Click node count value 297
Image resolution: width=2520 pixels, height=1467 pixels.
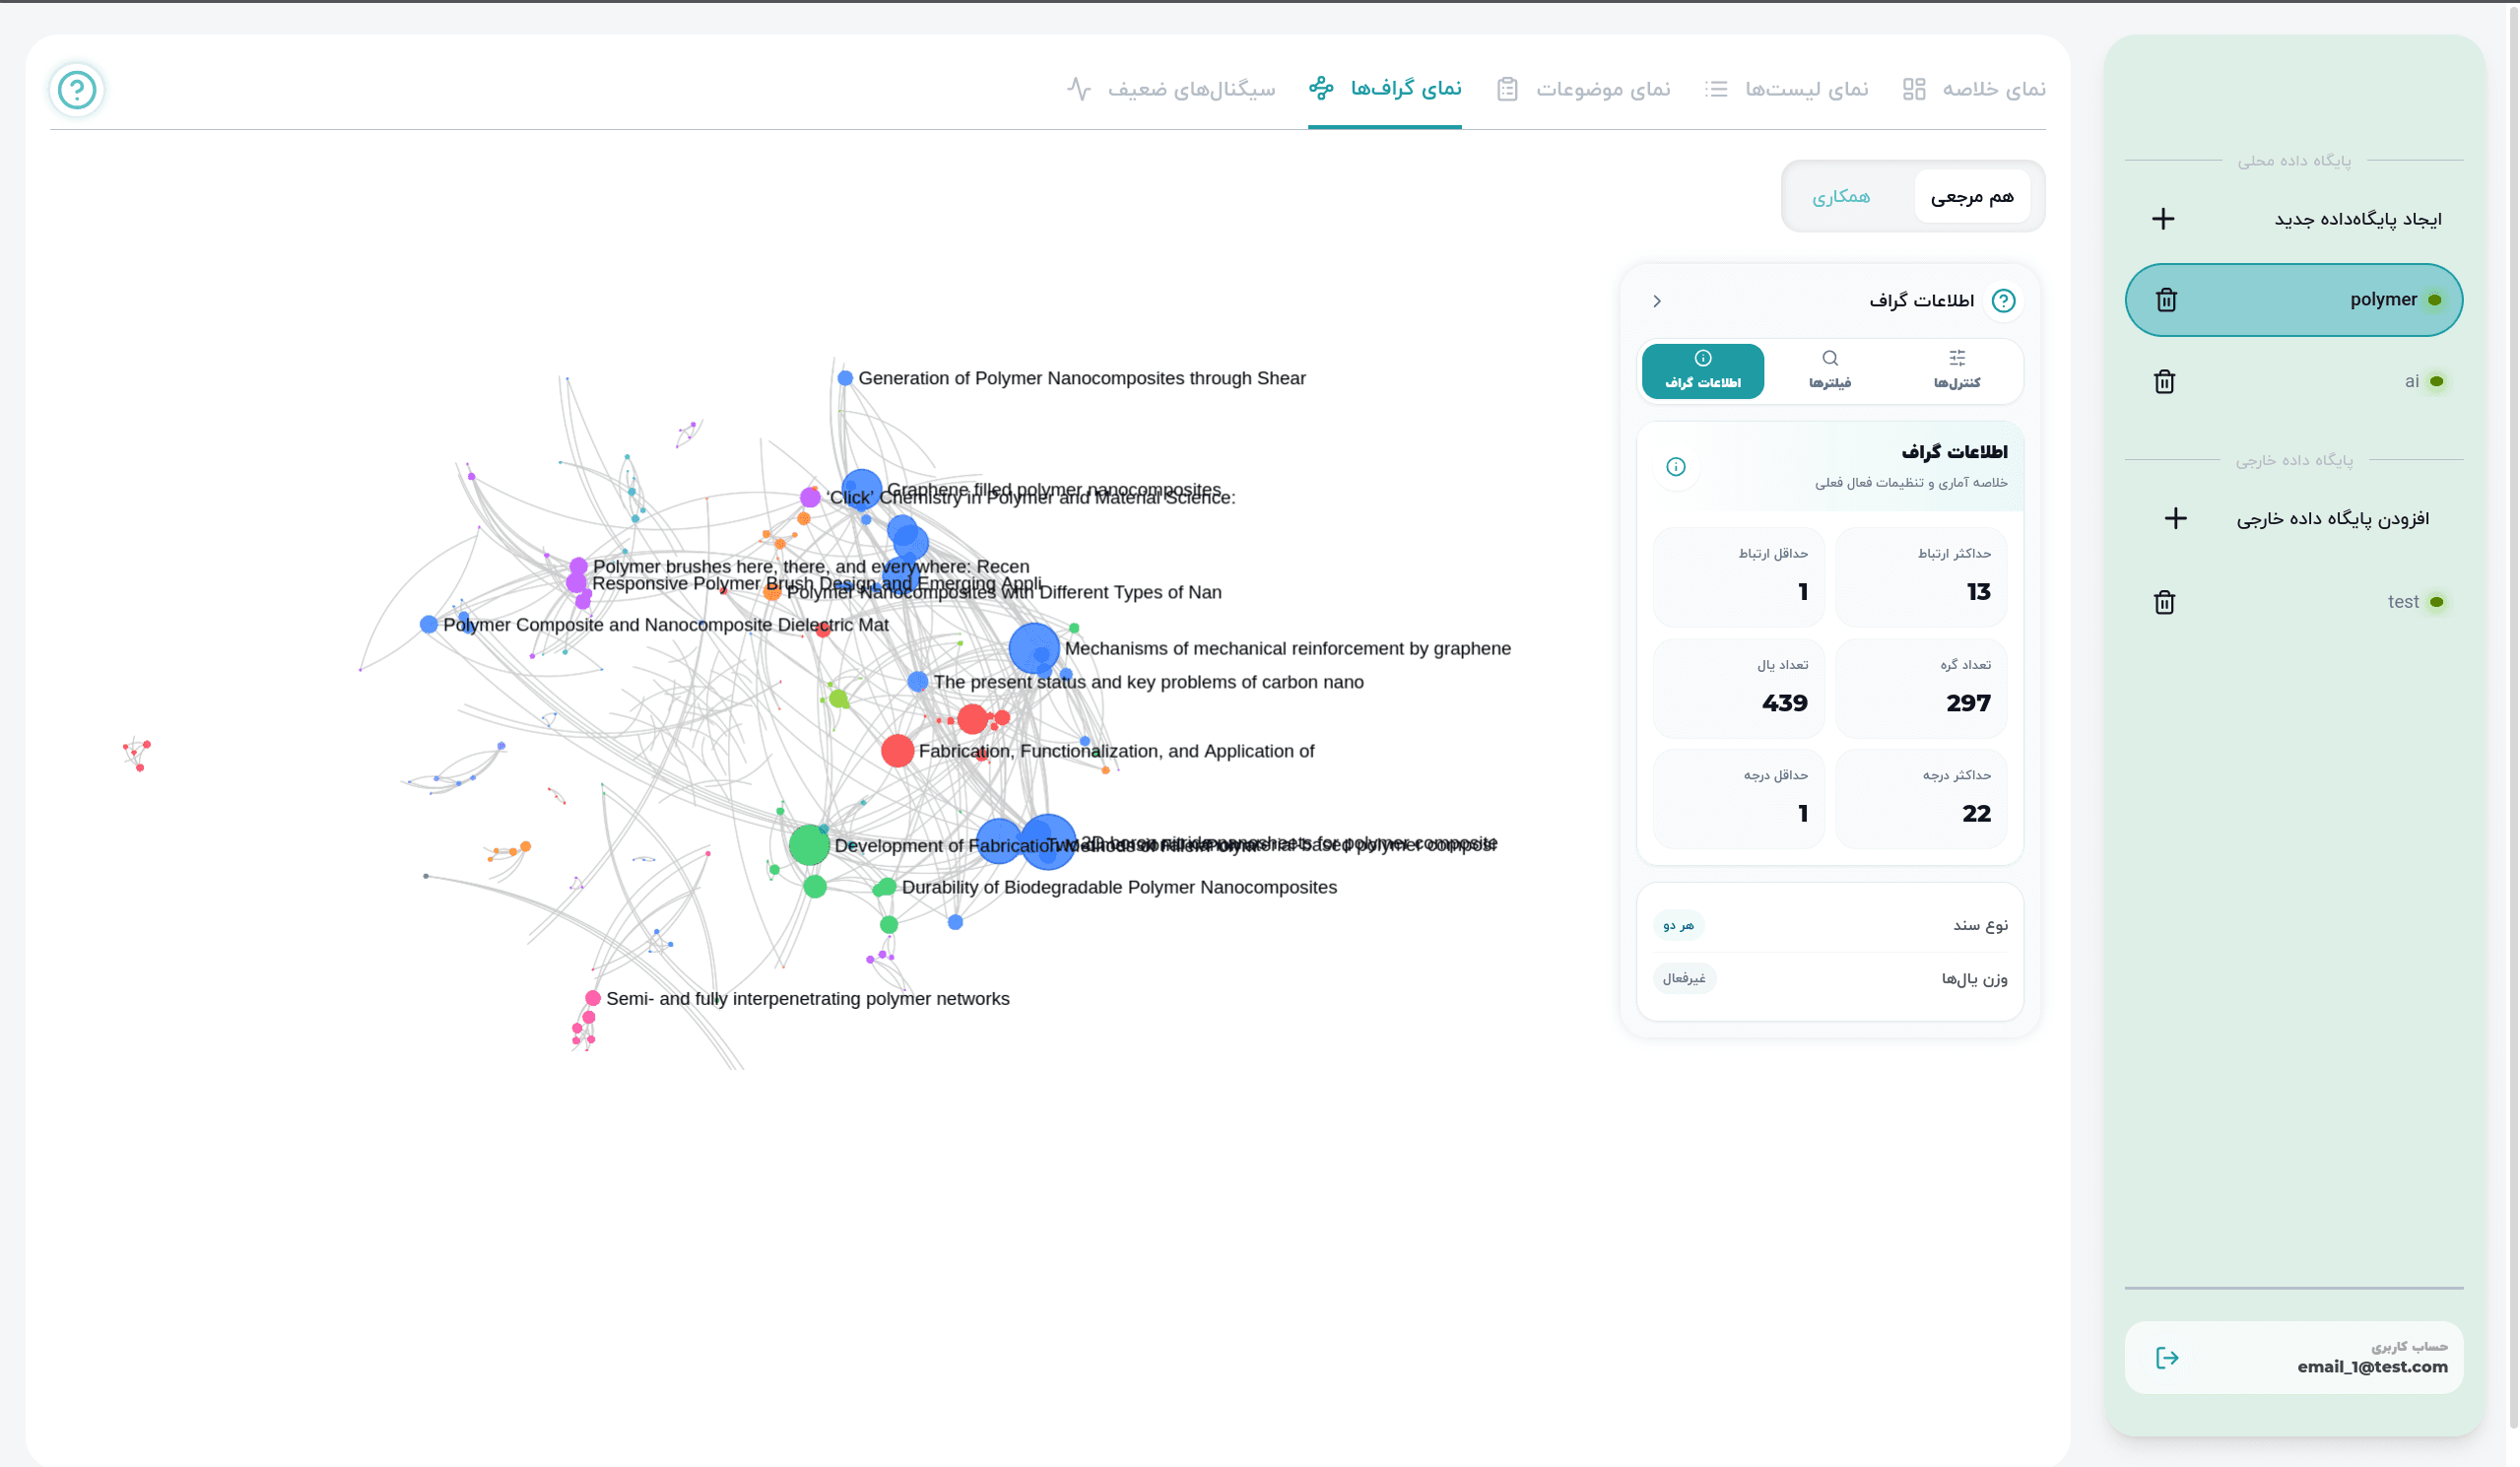(1968, 703)
